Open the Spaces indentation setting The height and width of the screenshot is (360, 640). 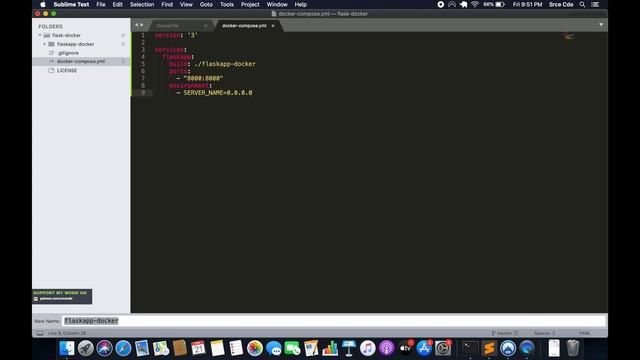click(544, 333)
